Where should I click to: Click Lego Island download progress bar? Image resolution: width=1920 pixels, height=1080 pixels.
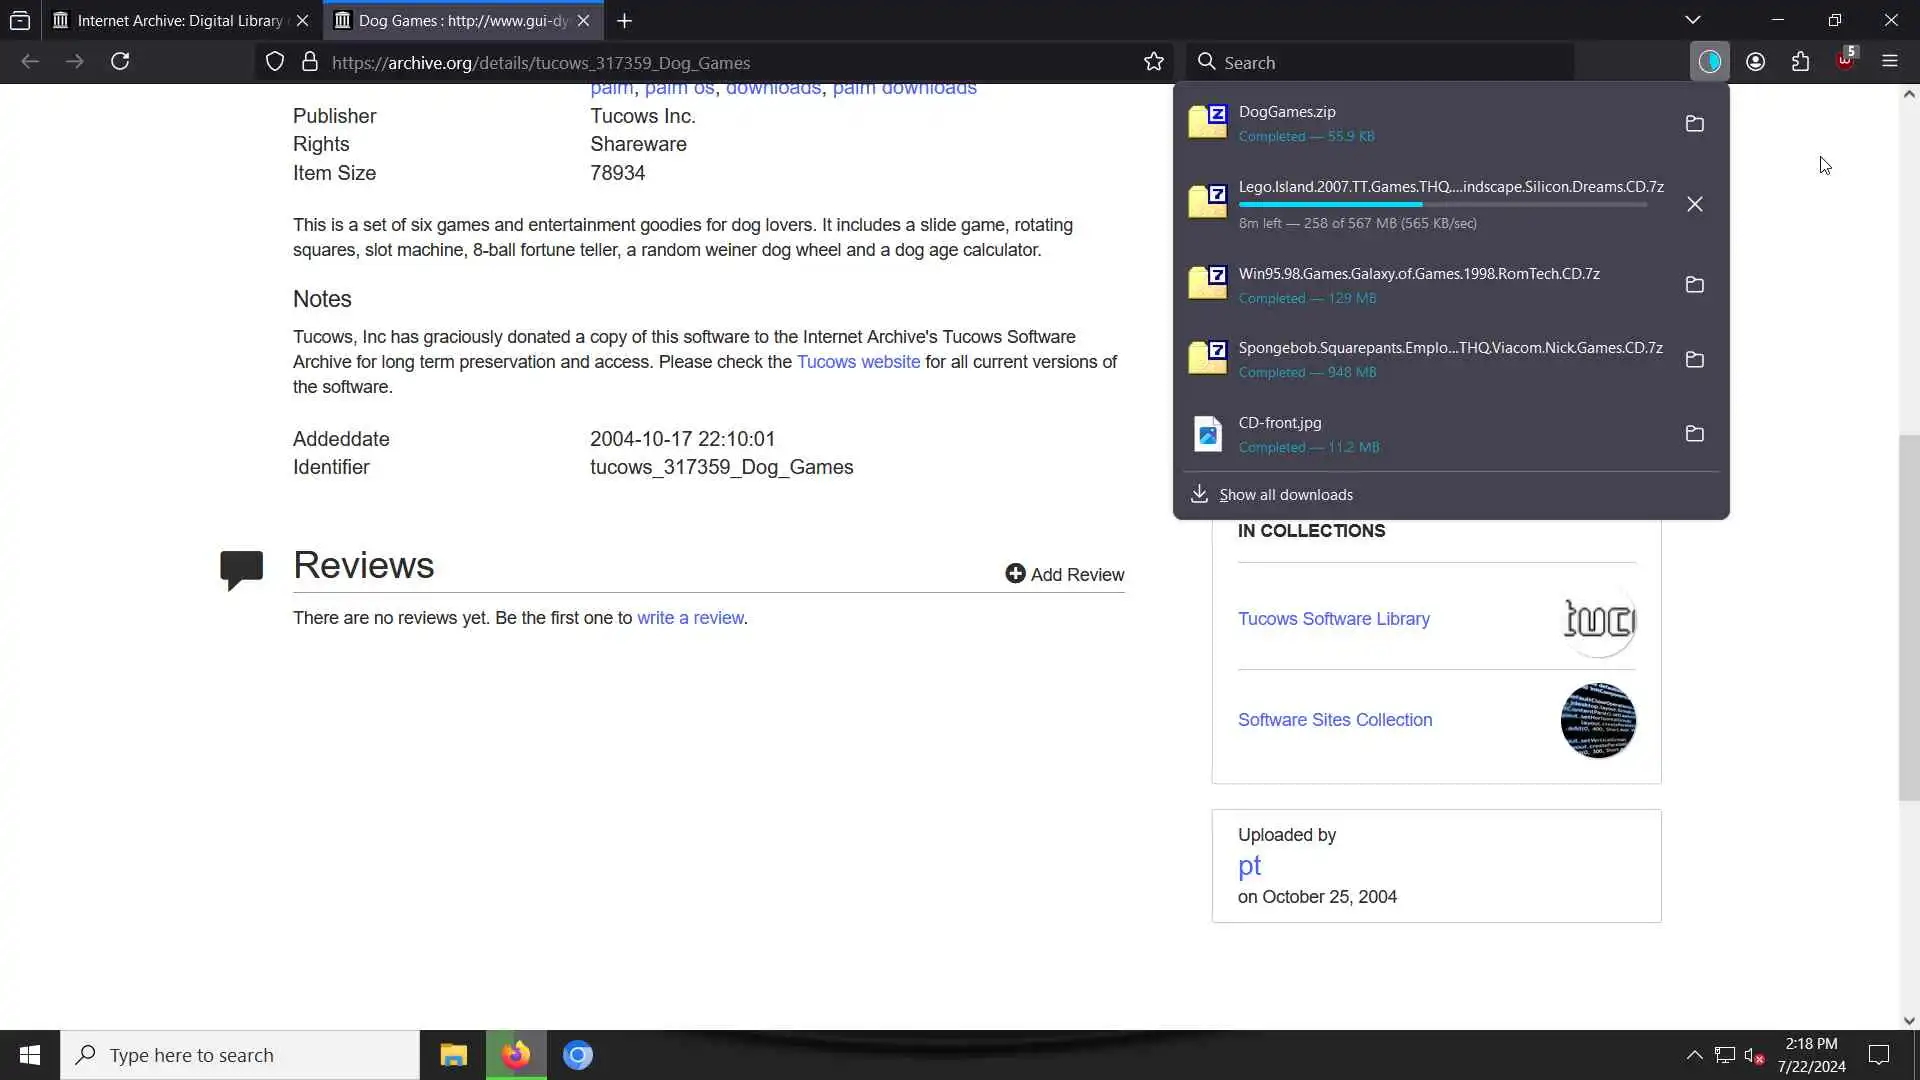1442,205
